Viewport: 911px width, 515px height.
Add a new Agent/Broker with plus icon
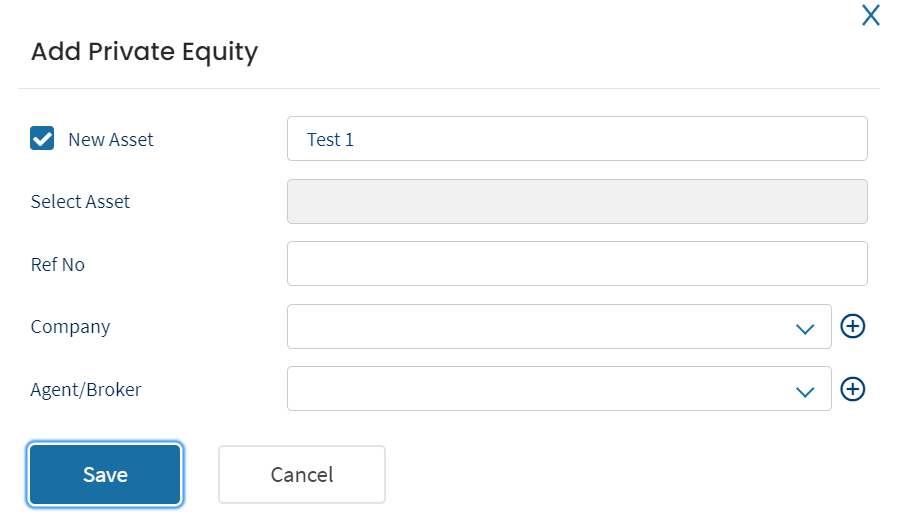(852, 389)
